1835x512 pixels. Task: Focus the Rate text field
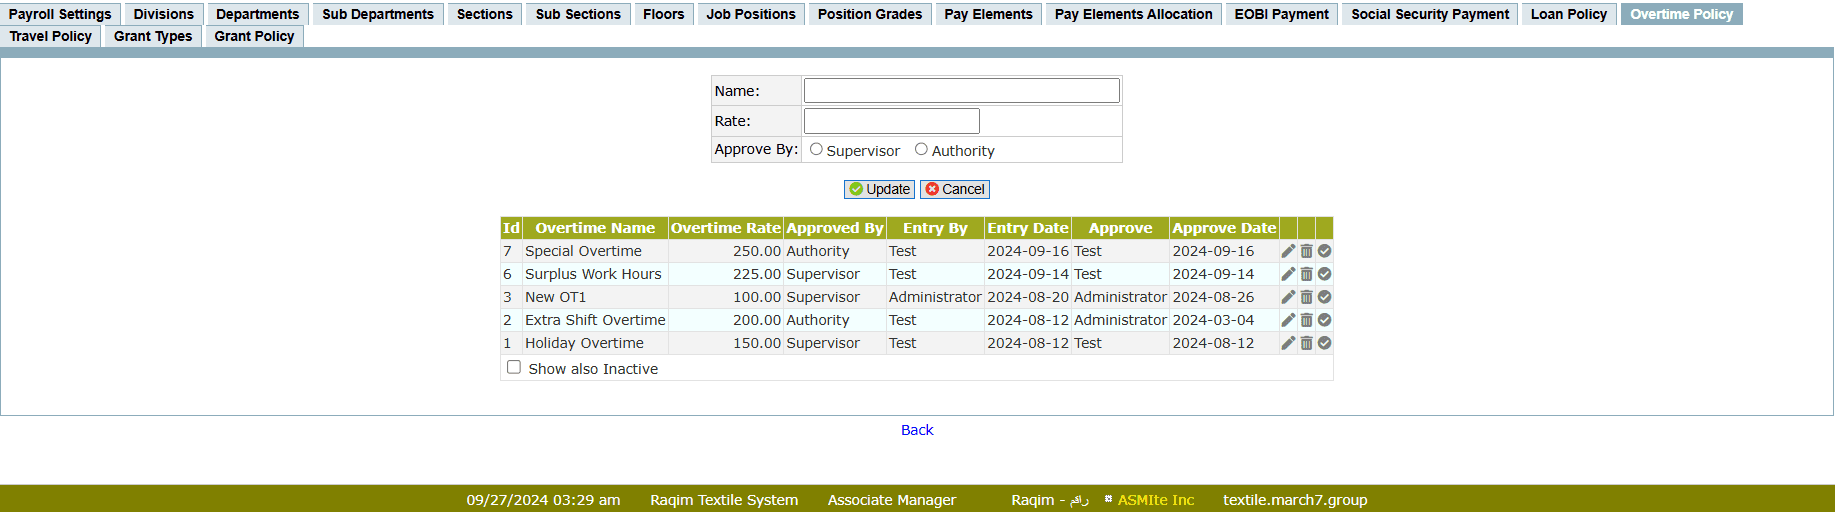click(x=891, y=121)
